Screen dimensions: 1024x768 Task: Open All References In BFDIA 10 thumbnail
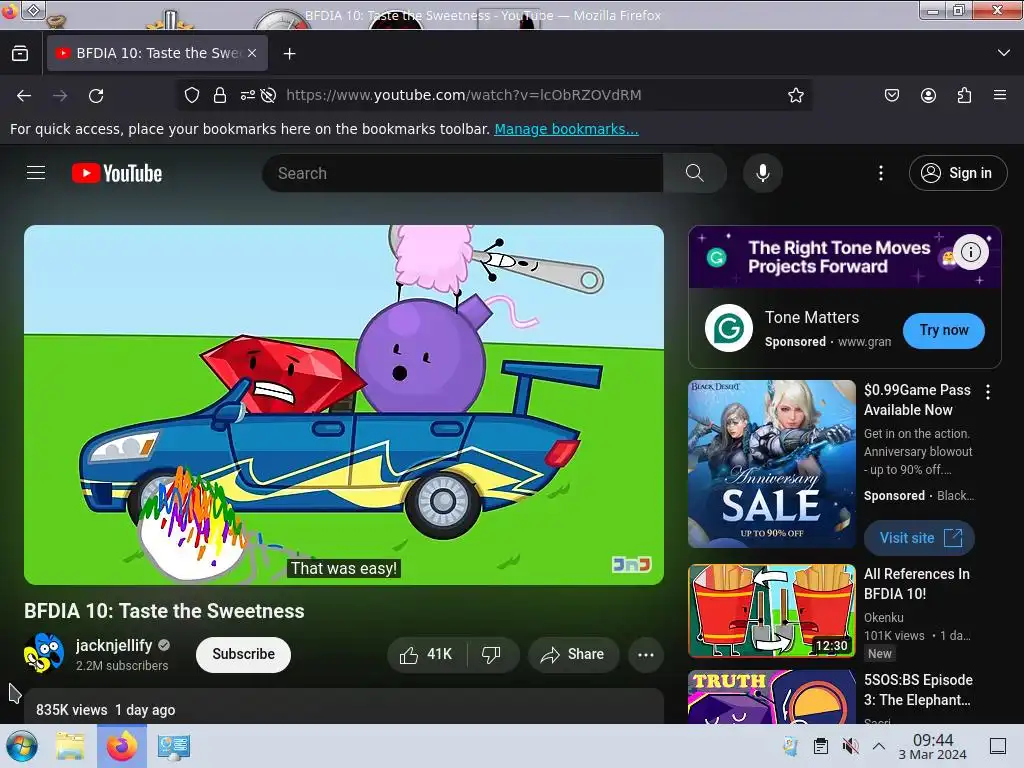coord(772,611)
